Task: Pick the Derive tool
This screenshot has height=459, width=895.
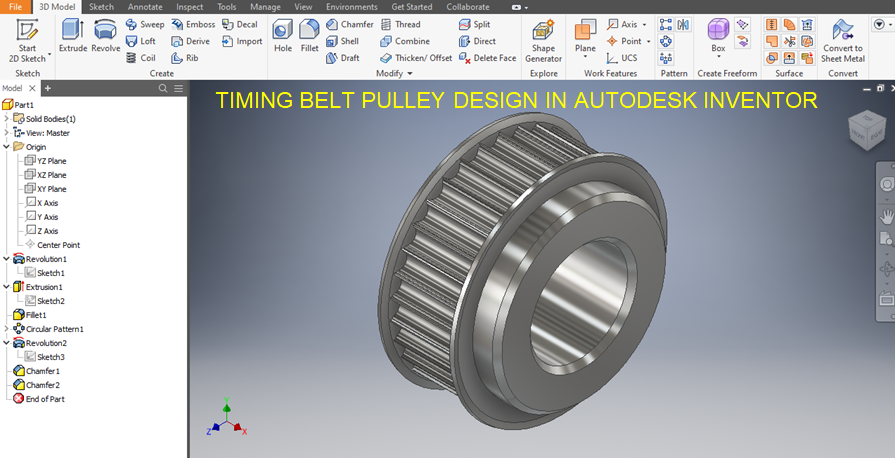Action: coord(191,41)
